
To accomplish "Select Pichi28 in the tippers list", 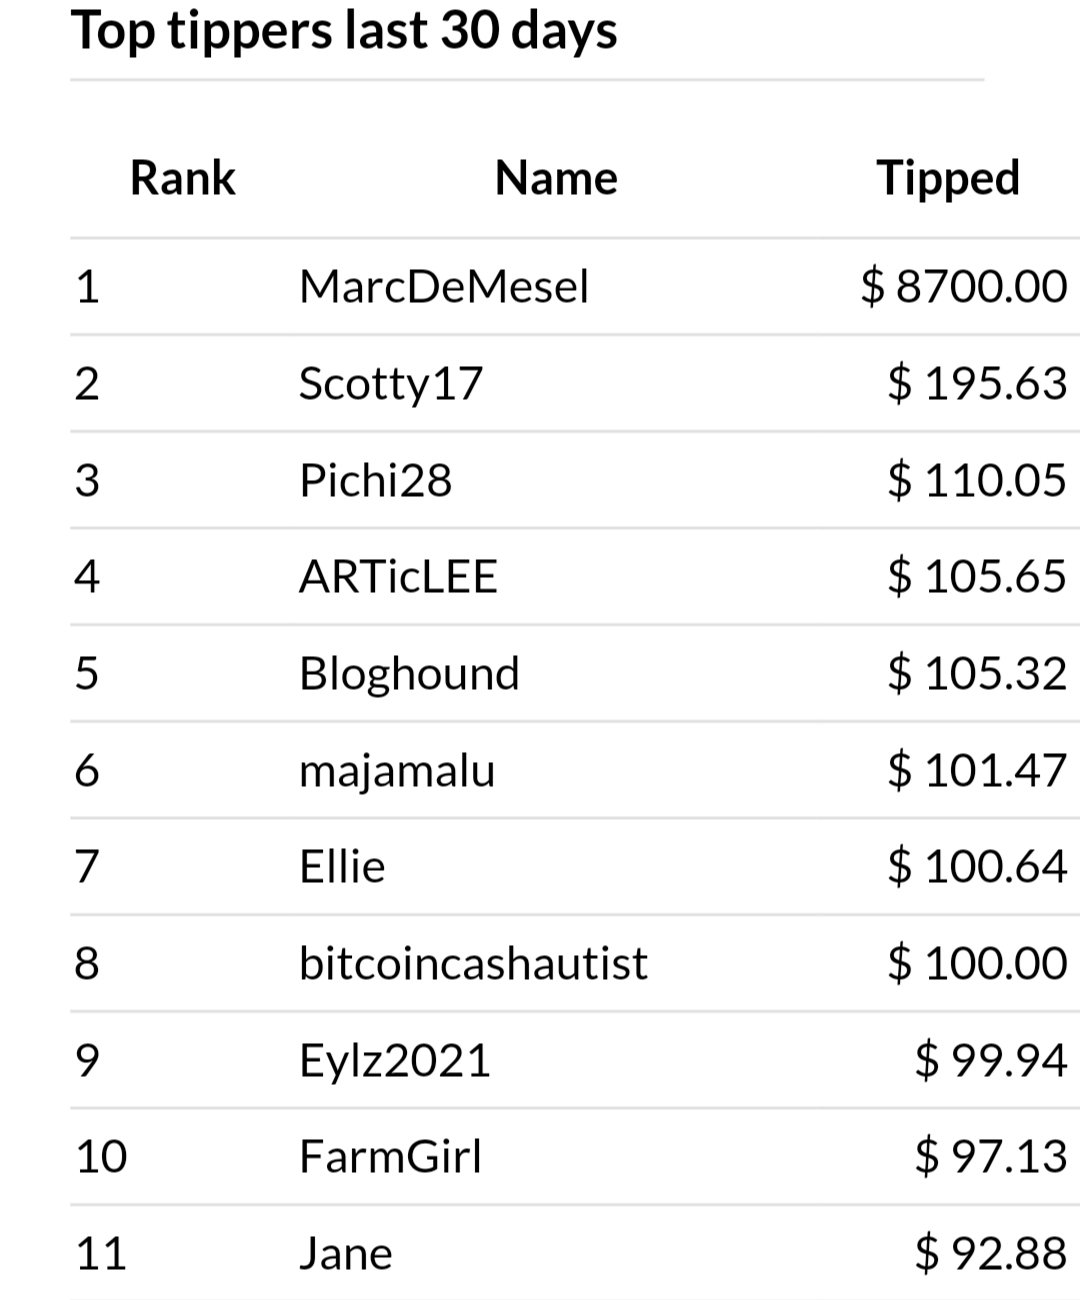I will 375,481.
